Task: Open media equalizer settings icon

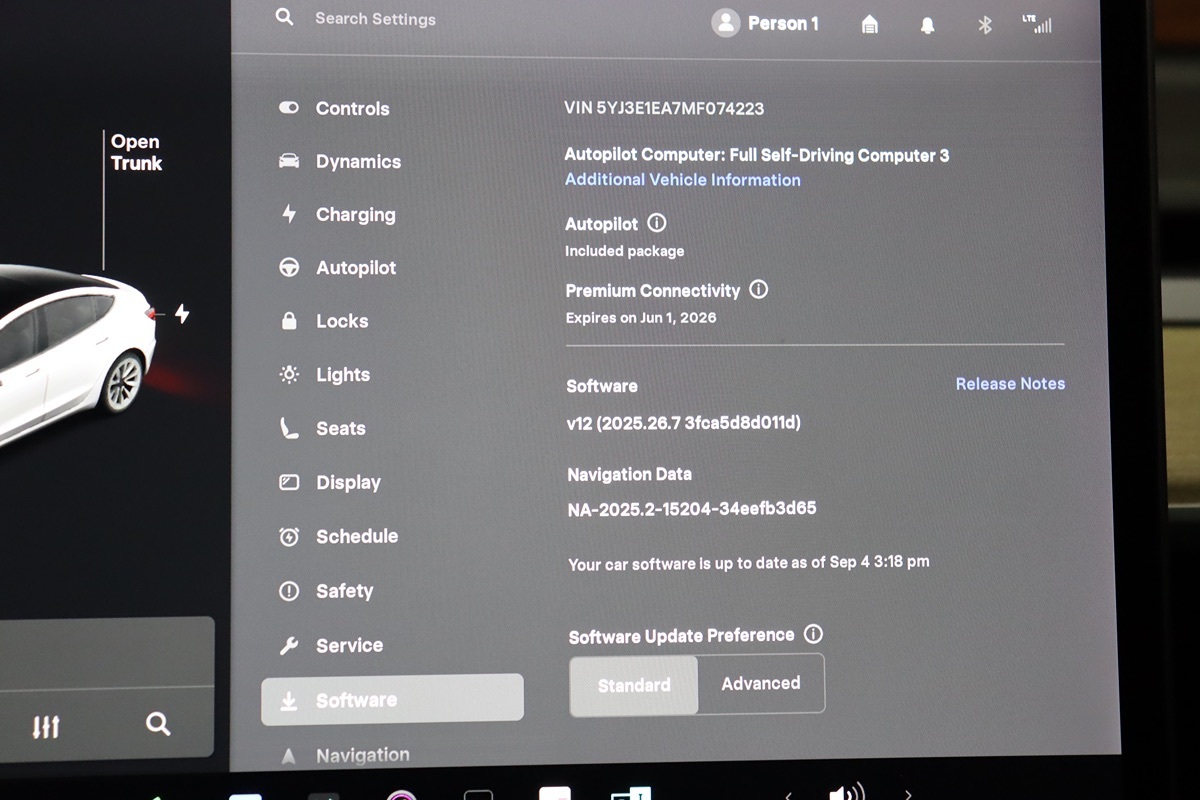Action: tap(46, 725)
